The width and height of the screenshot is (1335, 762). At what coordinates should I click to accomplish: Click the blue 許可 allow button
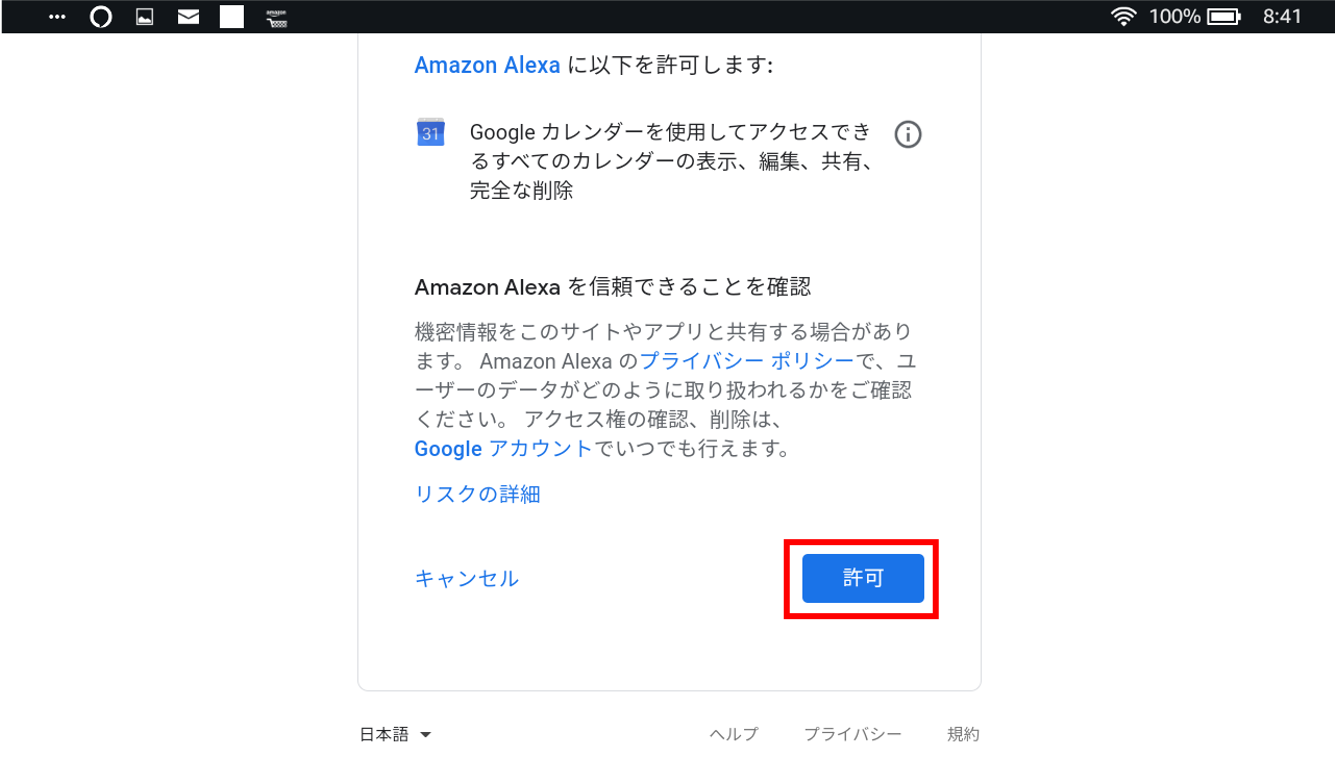(x=862, y=578)
